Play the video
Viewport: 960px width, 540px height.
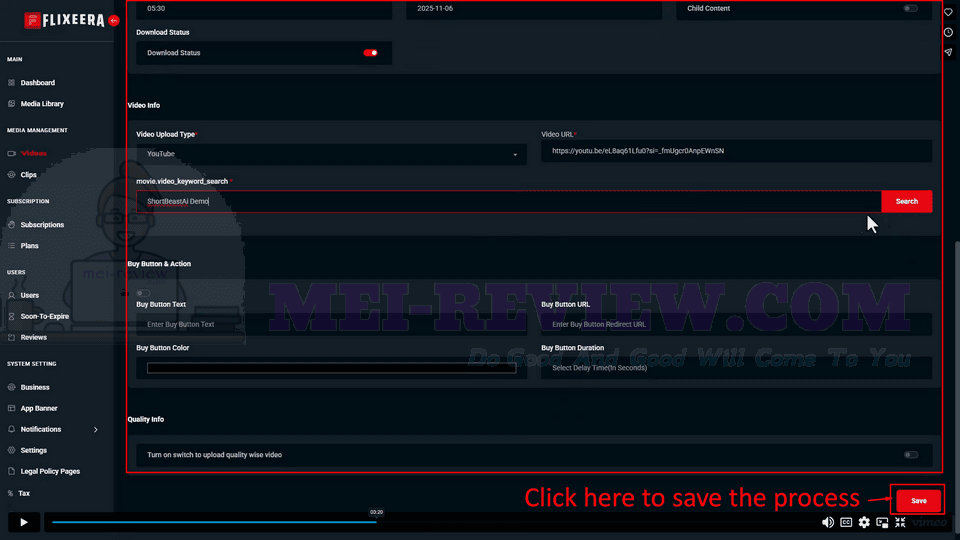[x=23, y=522]
